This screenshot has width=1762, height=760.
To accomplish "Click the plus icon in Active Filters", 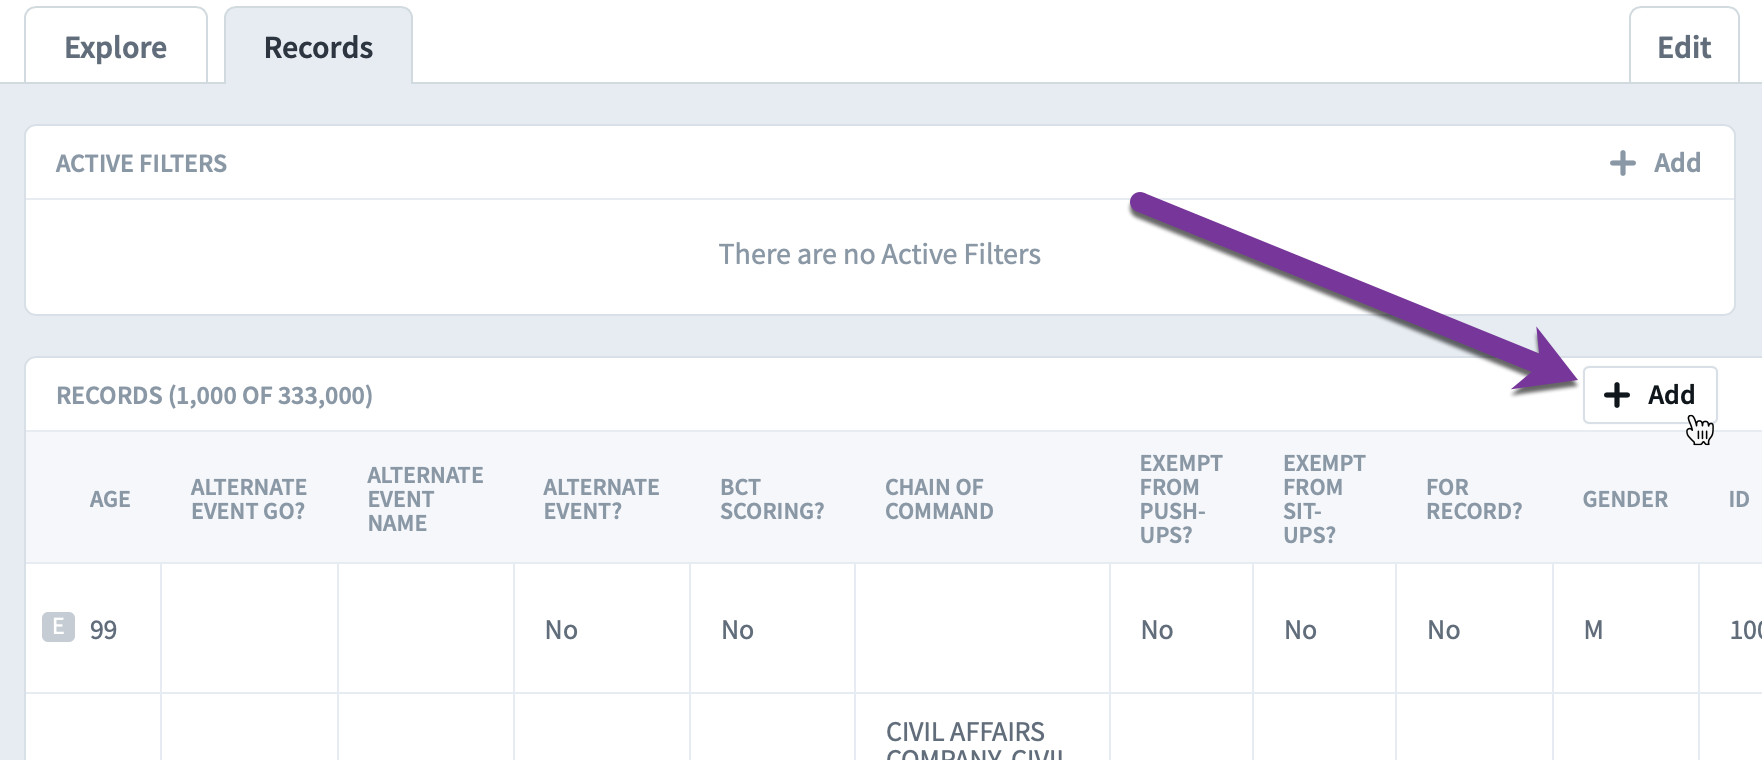I will click(1622, 163).
